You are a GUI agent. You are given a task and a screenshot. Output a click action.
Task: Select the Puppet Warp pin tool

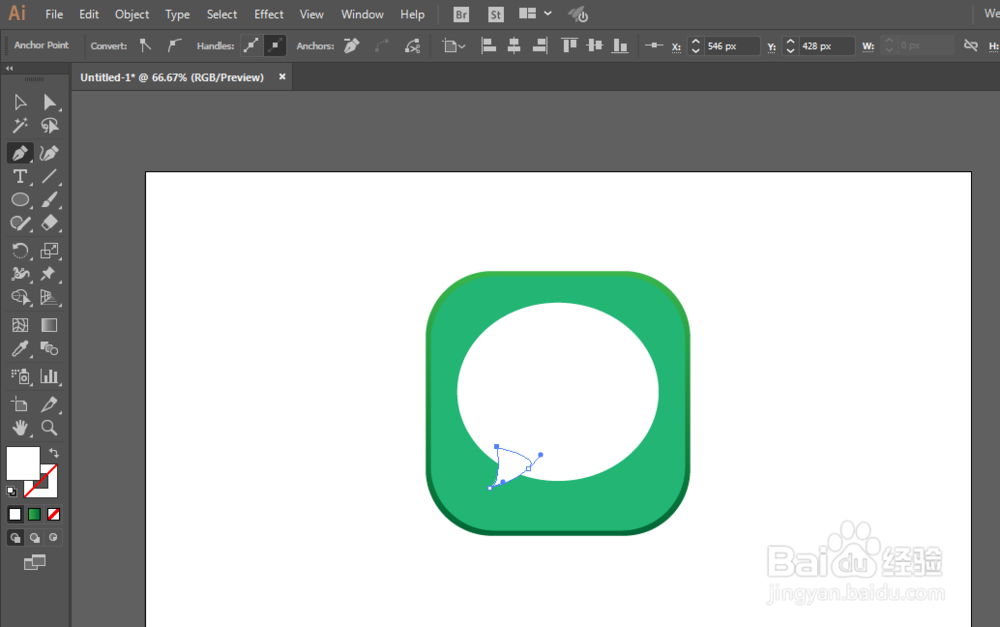tap(49, 274)
